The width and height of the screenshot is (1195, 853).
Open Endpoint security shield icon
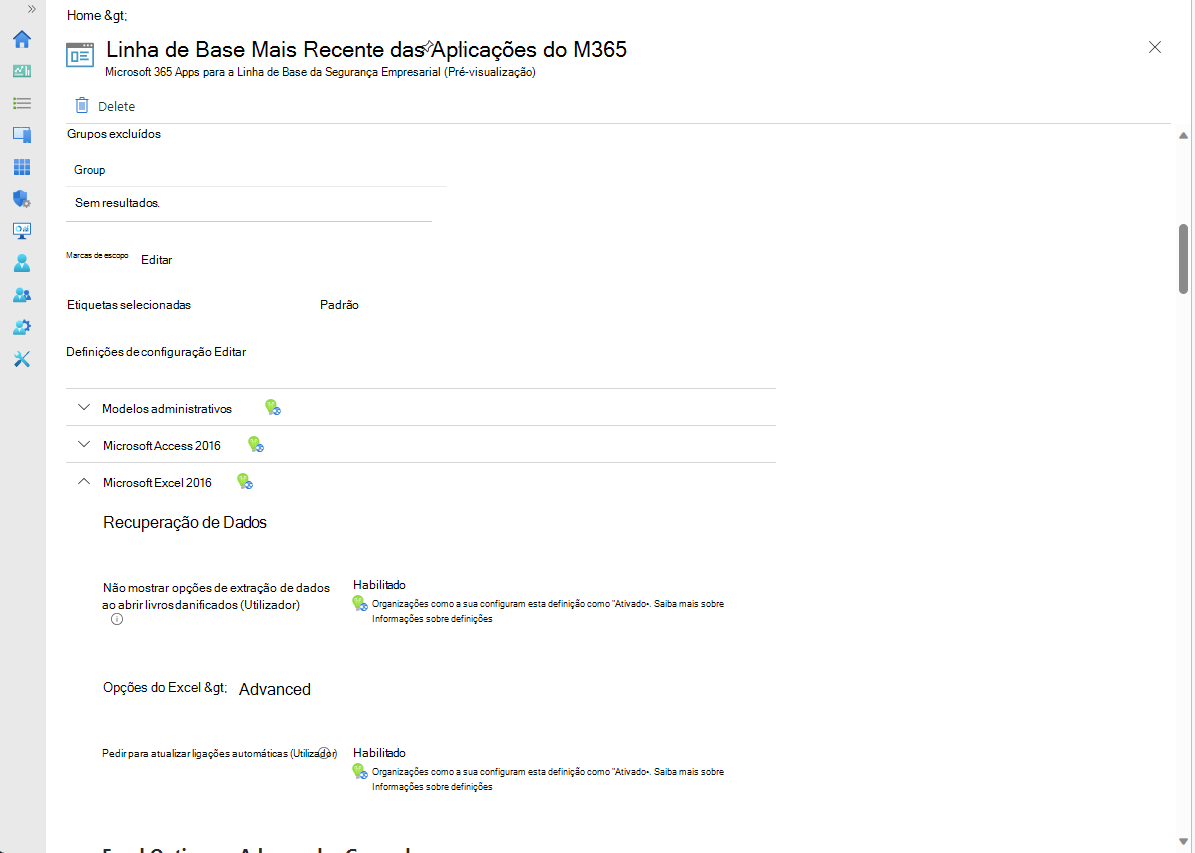[22, 199]
